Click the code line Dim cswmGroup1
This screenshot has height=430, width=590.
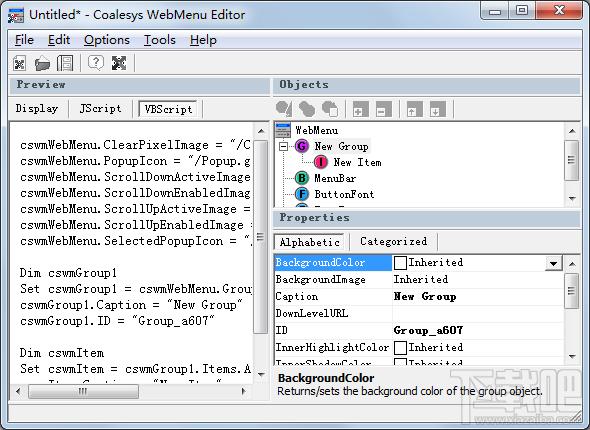68,273
